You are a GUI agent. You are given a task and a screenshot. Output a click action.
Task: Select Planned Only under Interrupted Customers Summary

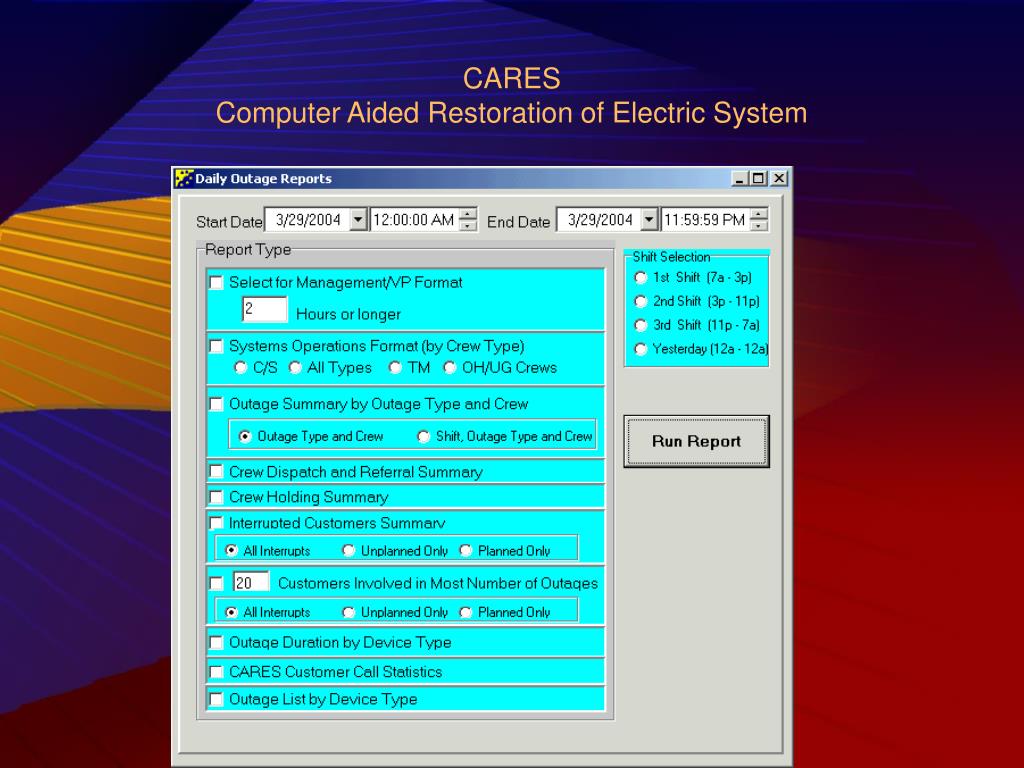(x=466, y=551)
